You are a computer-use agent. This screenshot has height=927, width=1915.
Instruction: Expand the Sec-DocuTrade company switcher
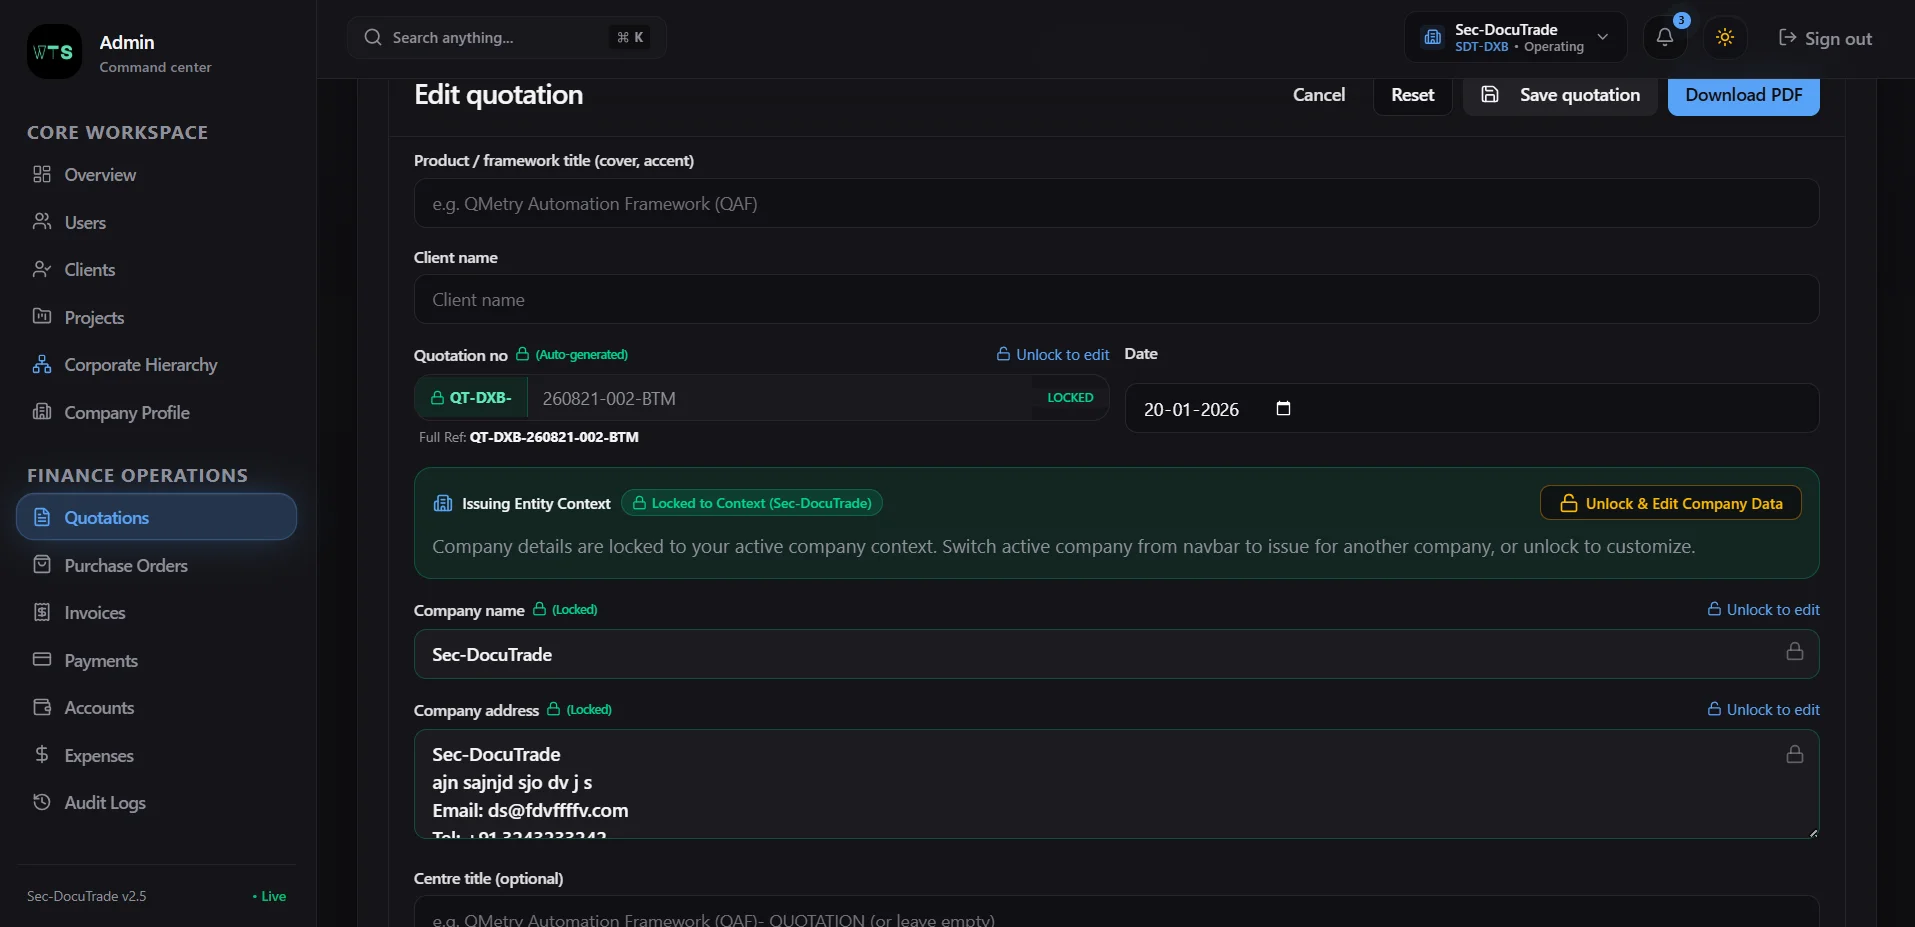click(x=1515, y=38)
